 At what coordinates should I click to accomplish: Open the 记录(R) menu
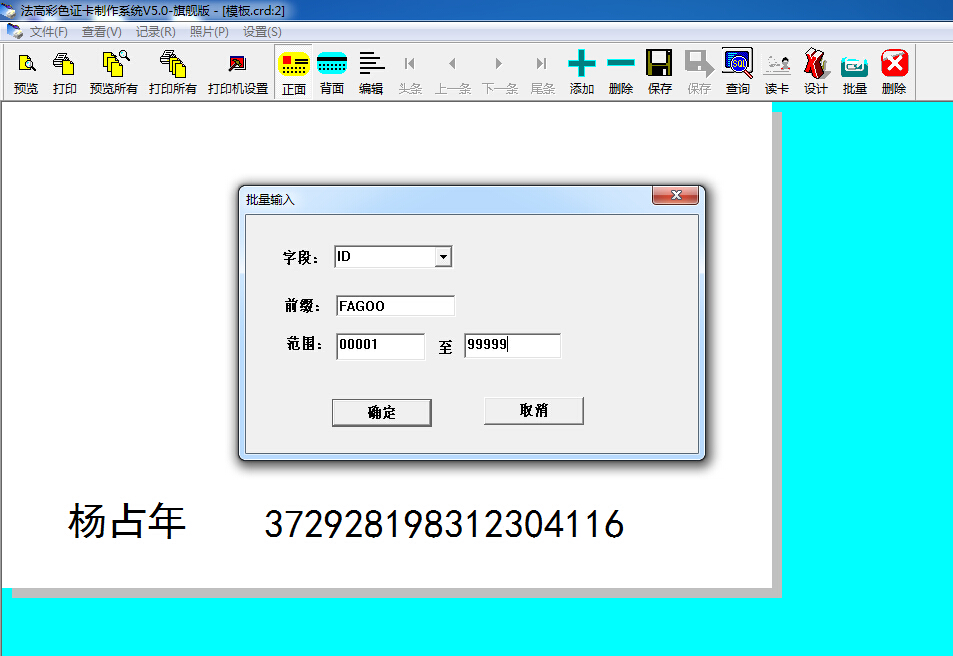point(156,32)
